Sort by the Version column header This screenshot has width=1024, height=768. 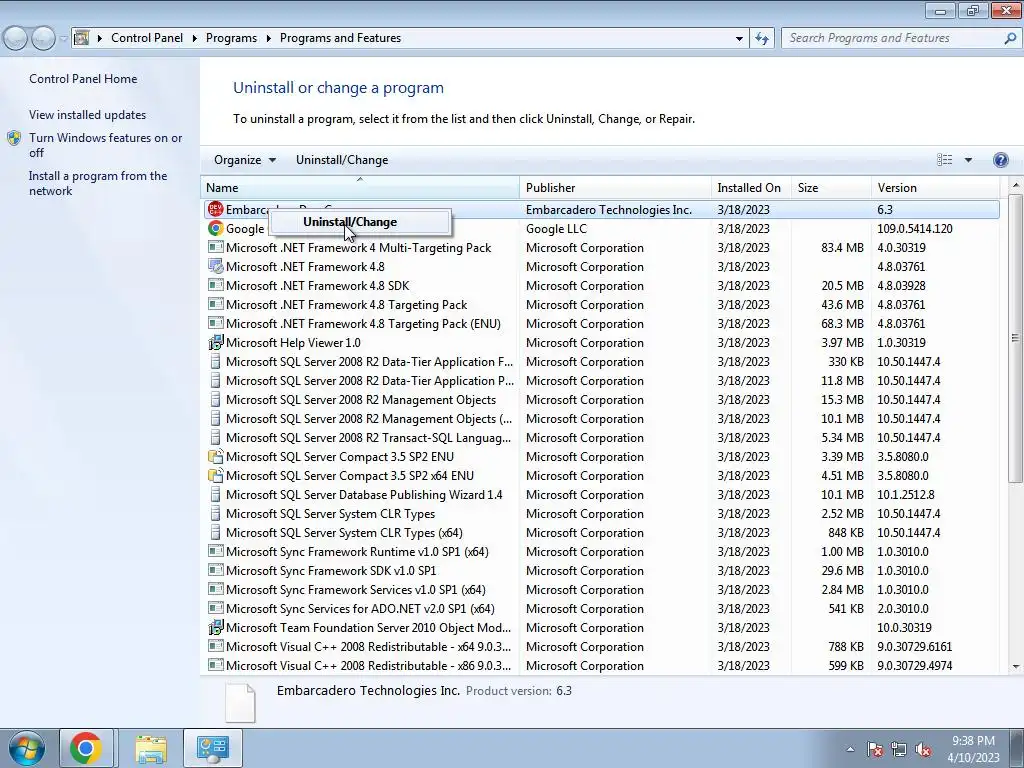pos(935,187)
